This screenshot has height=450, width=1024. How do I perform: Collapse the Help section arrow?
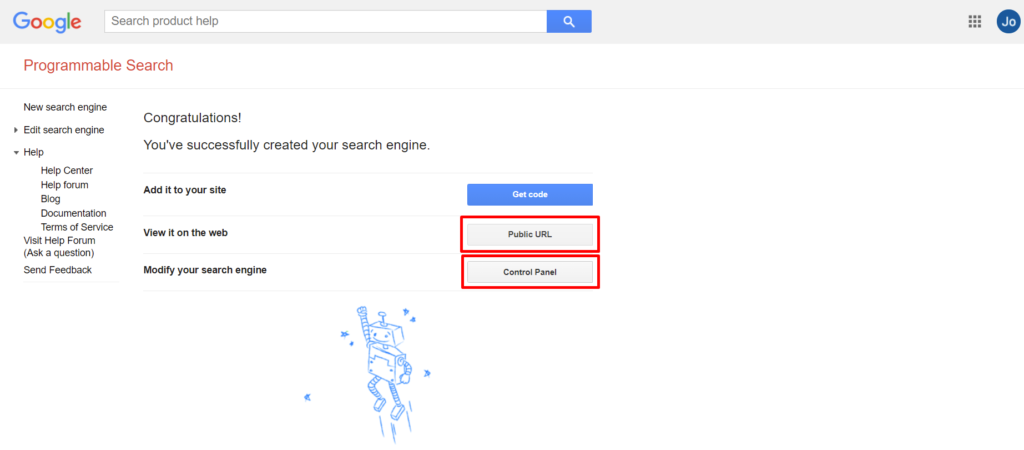16,153
